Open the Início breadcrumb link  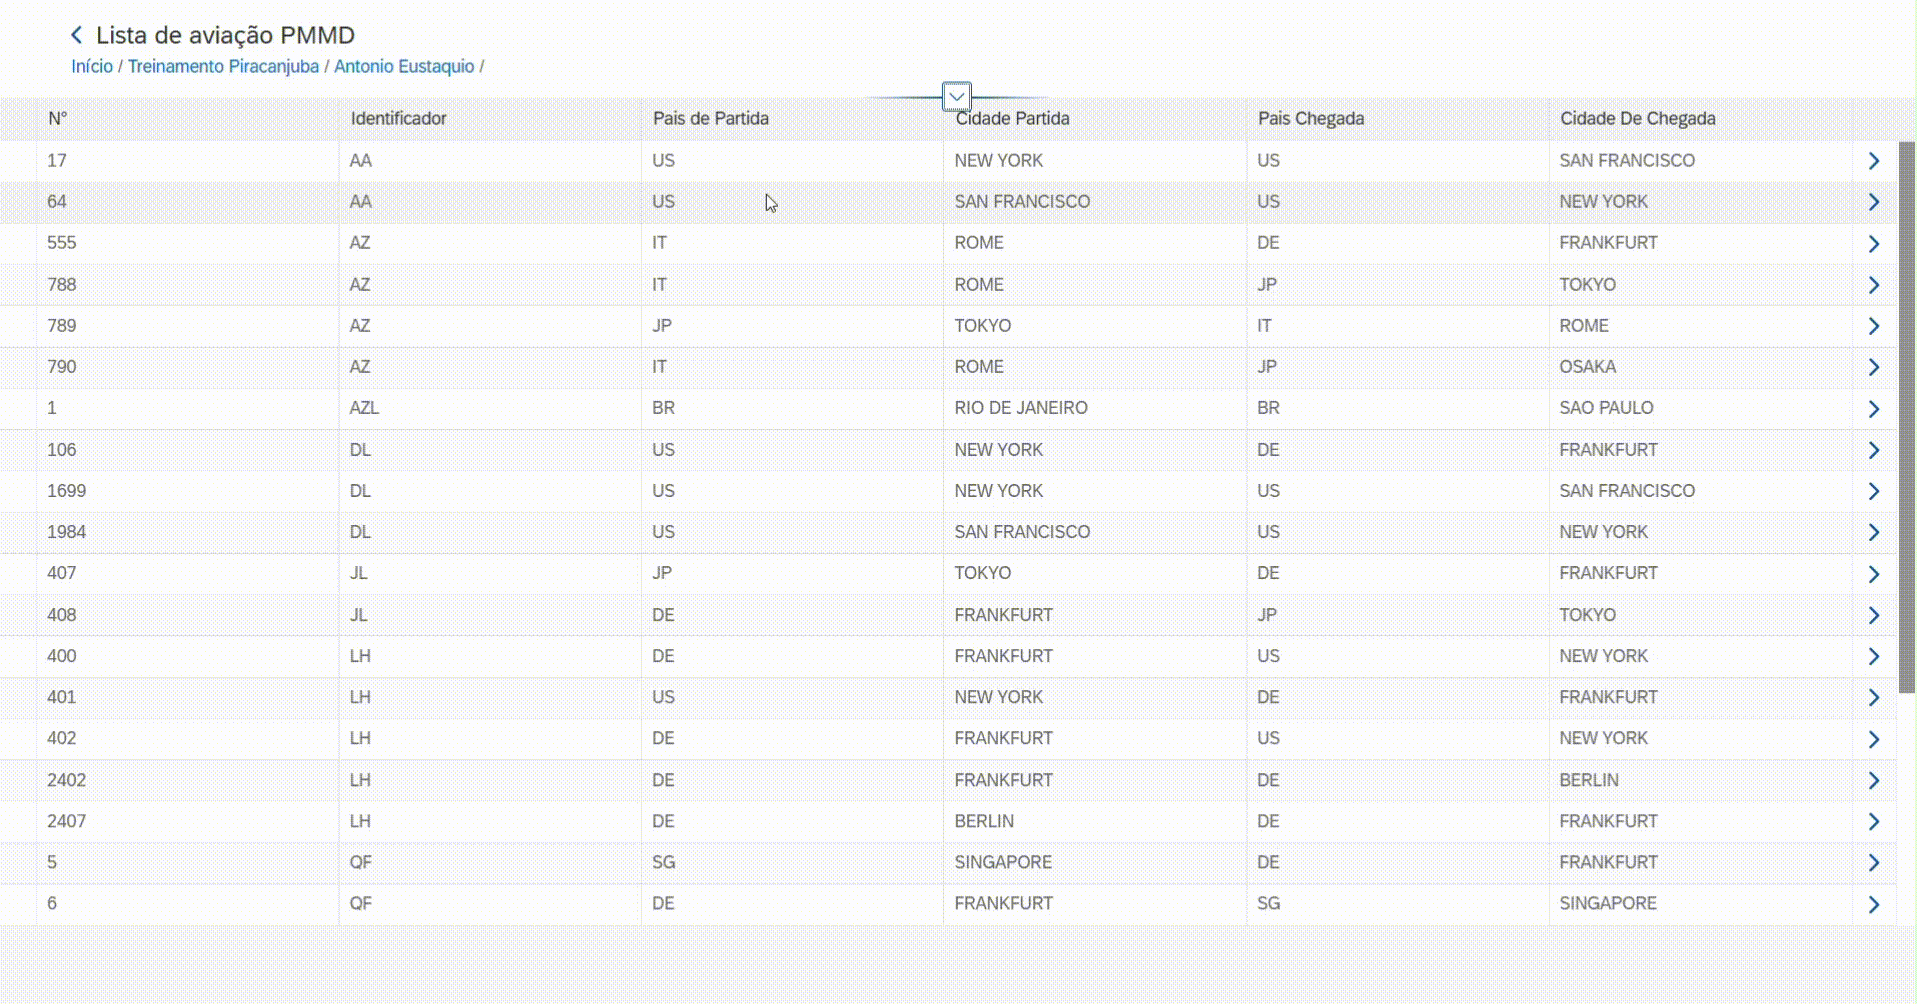tap(92, 66)
